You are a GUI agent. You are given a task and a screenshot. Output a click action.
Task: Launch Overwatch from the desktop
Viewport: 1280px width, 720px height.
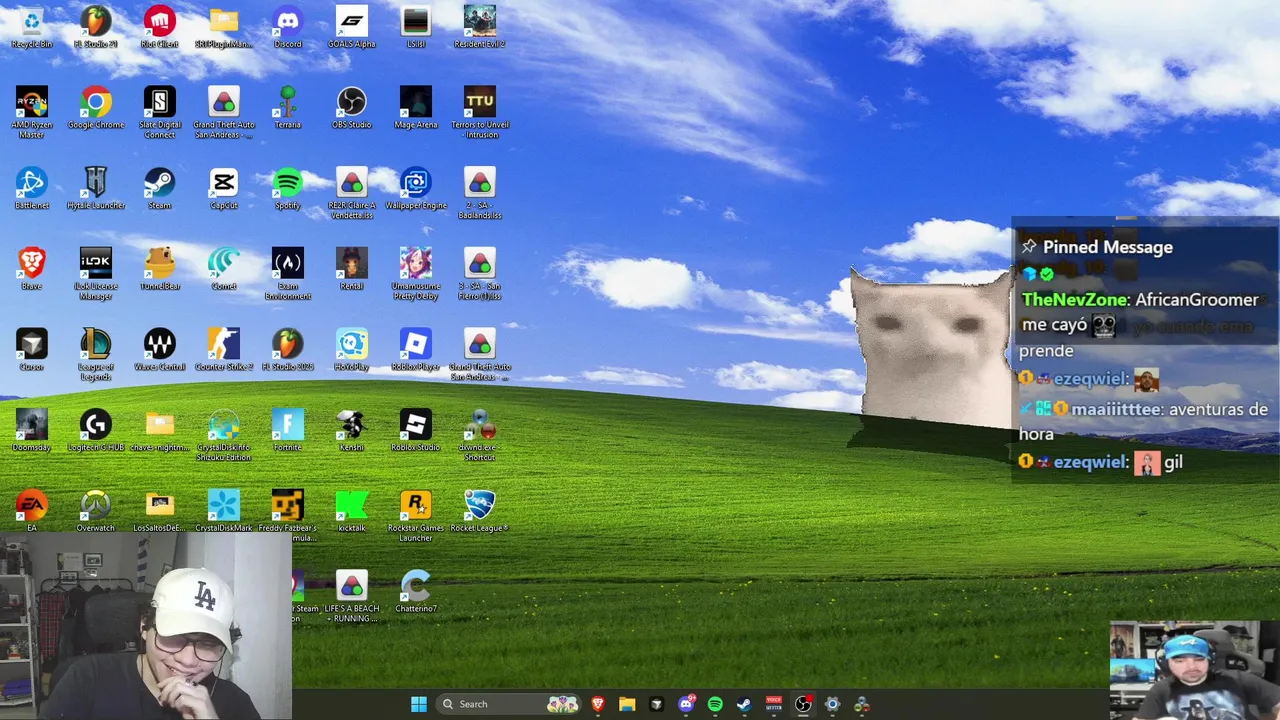(x=96, y=511)
